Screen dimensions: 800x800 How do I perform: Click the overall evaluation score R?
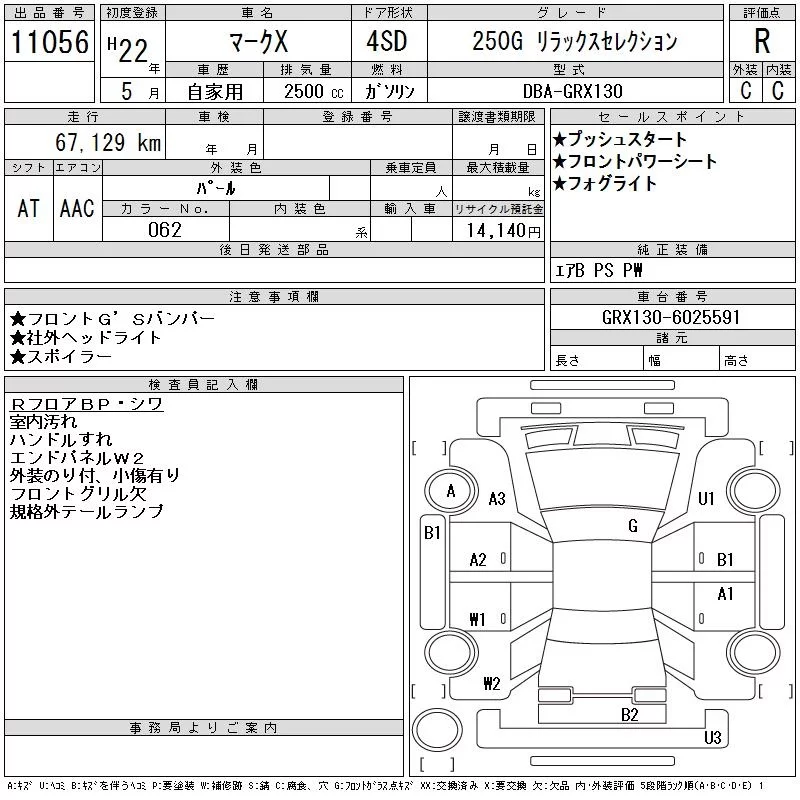pos(762,41)
